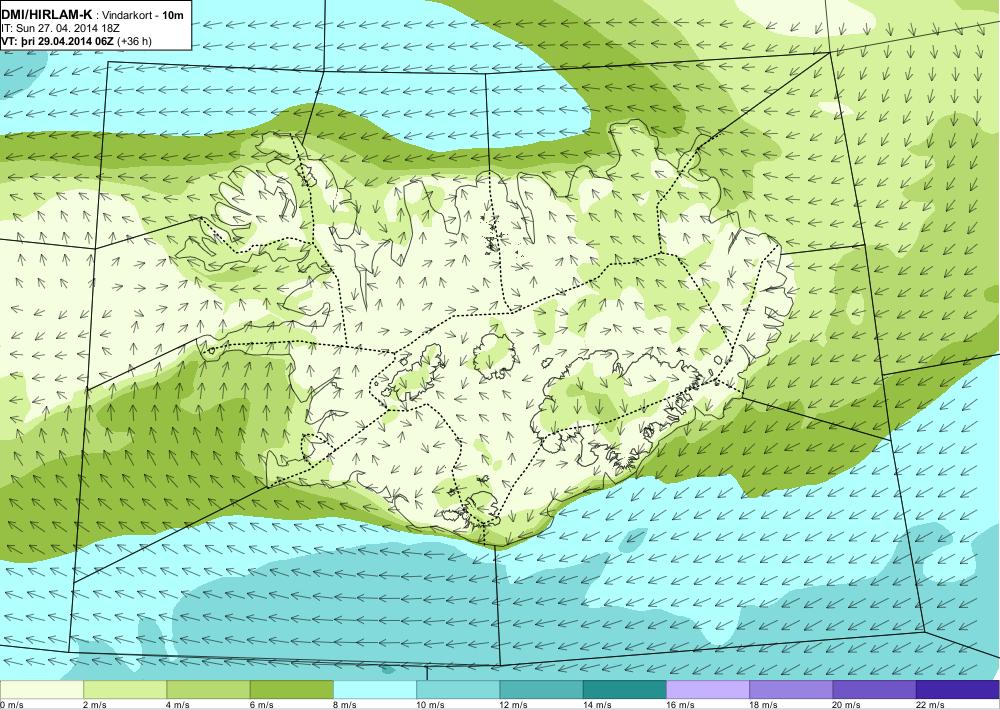Choose the dark indigo 22 m/s legend swatch
The width and height of the screenshot is (1000, 710).
[958, 690]
